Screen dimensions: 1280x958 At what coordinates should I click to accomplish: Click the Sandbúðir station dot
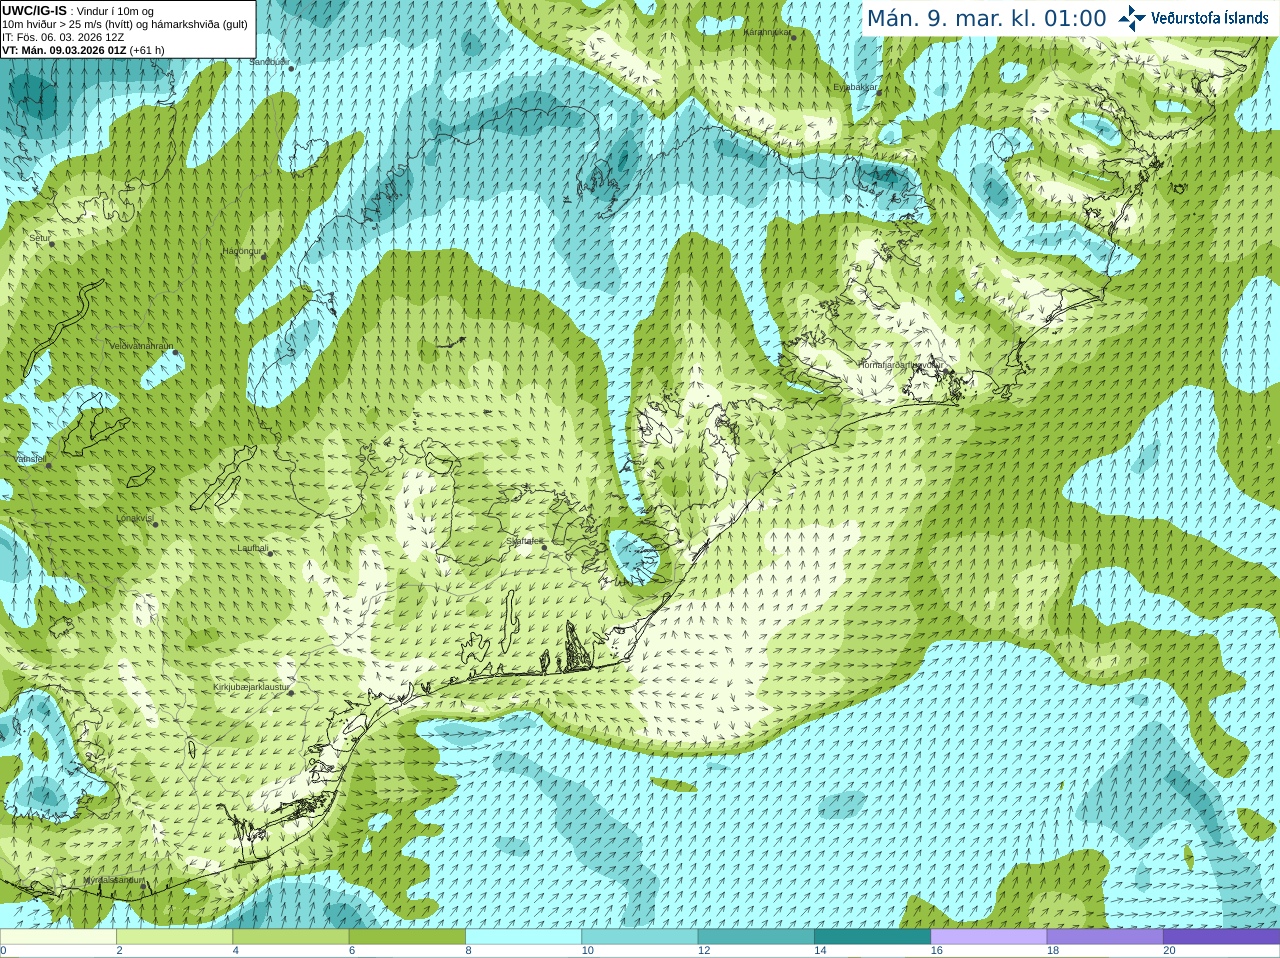292,68
